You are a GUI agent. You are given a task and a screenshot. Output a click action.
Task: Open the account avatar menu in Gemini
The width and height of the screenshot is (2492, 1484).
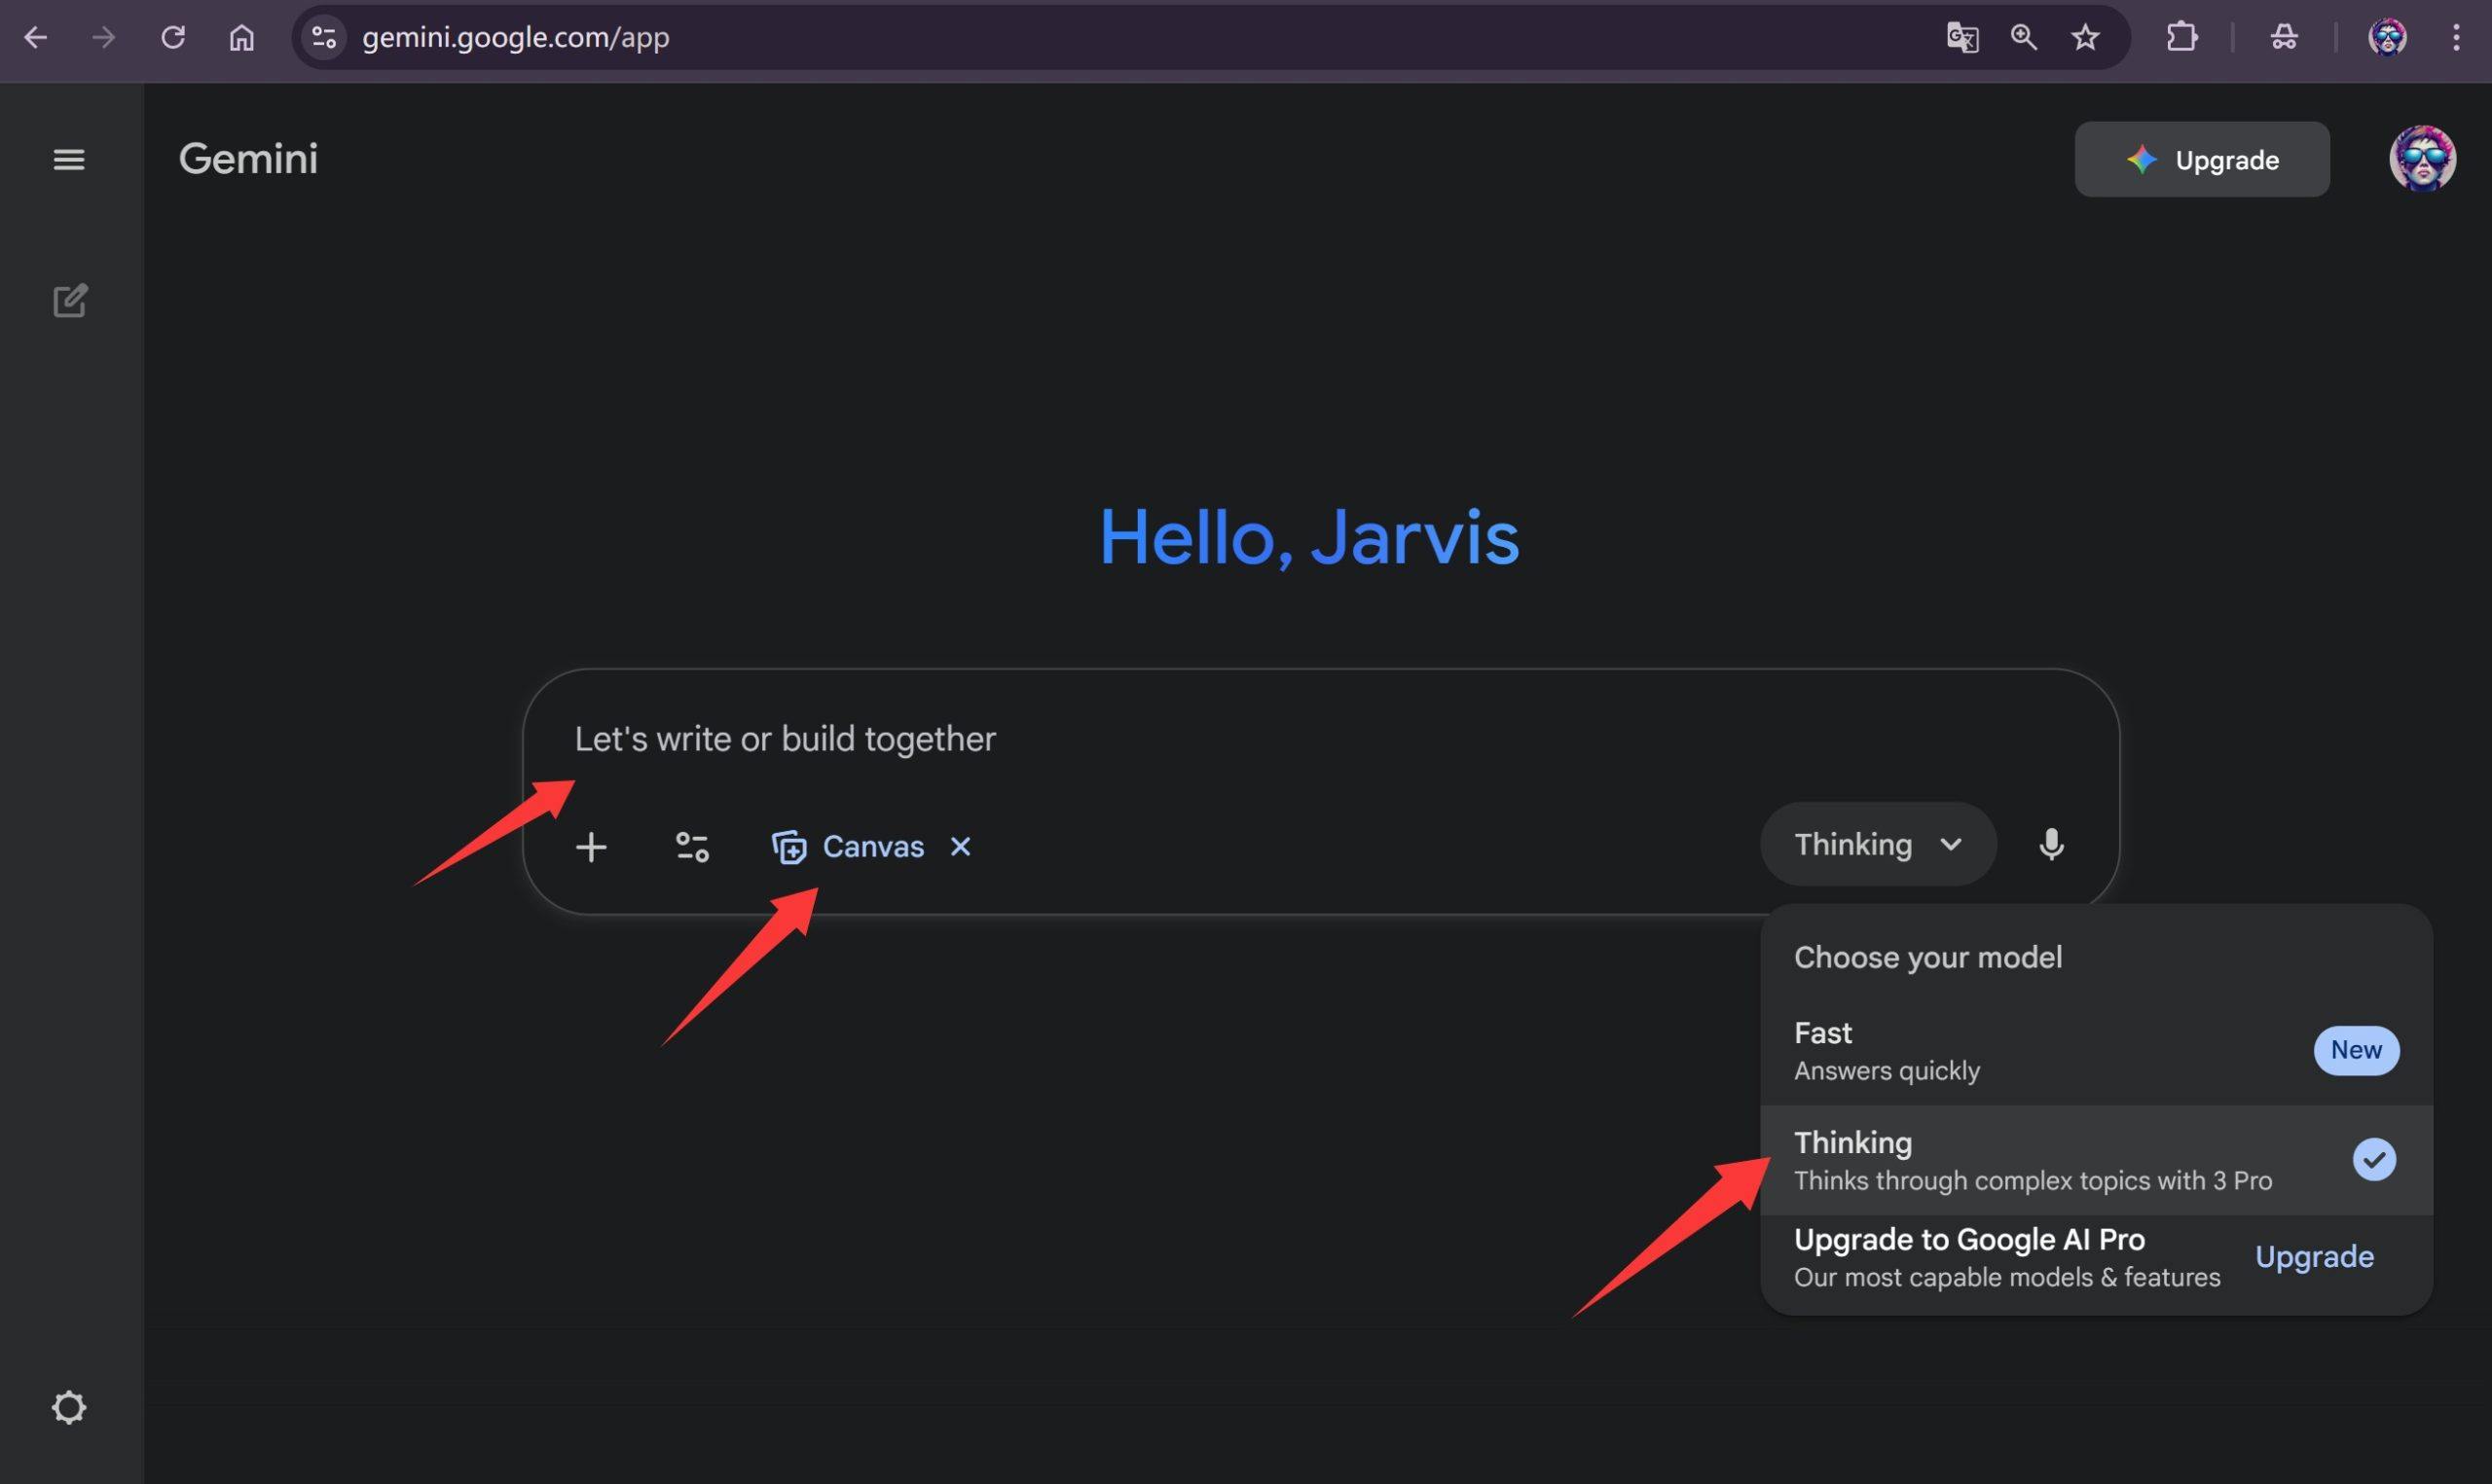click(x=2422, y=159)
